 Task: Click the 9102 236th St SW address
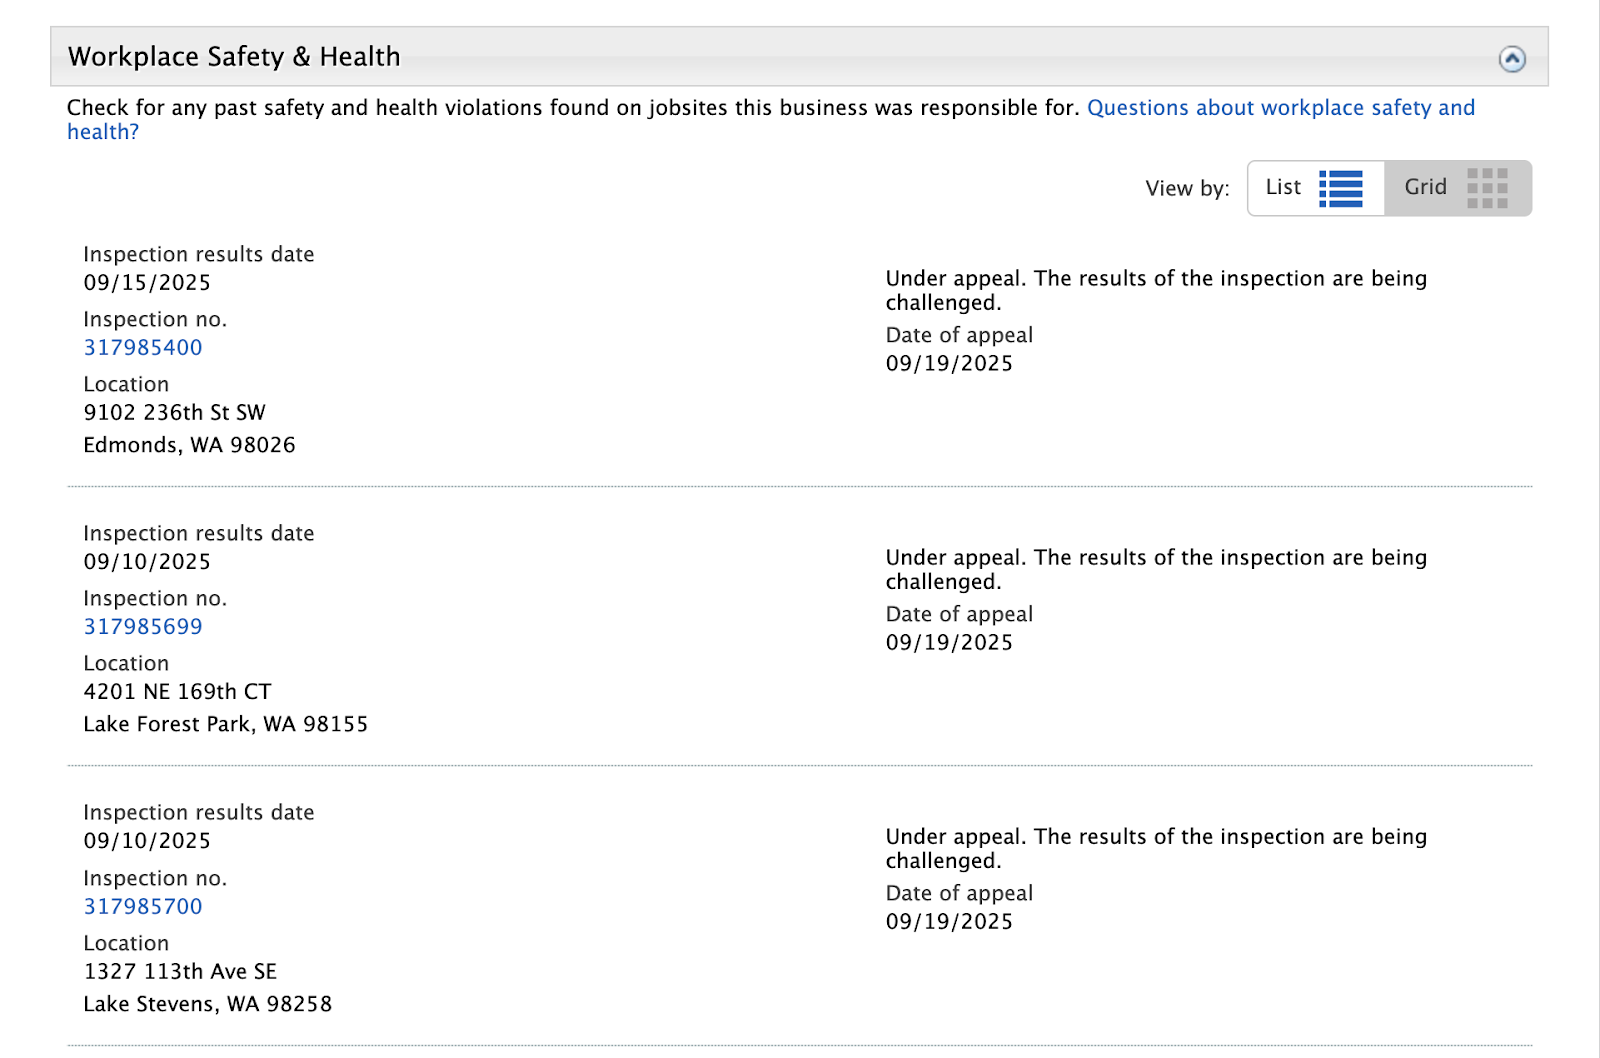(x=174, y=413)
